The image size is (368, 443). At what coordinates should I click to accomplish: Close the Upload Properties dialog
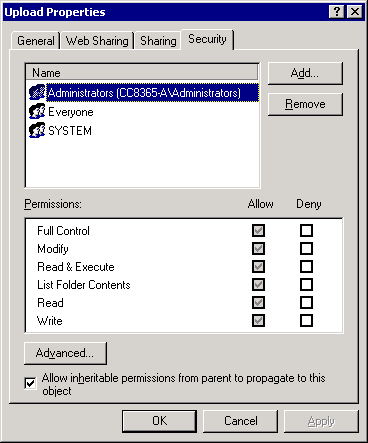[x=355, y=12]
